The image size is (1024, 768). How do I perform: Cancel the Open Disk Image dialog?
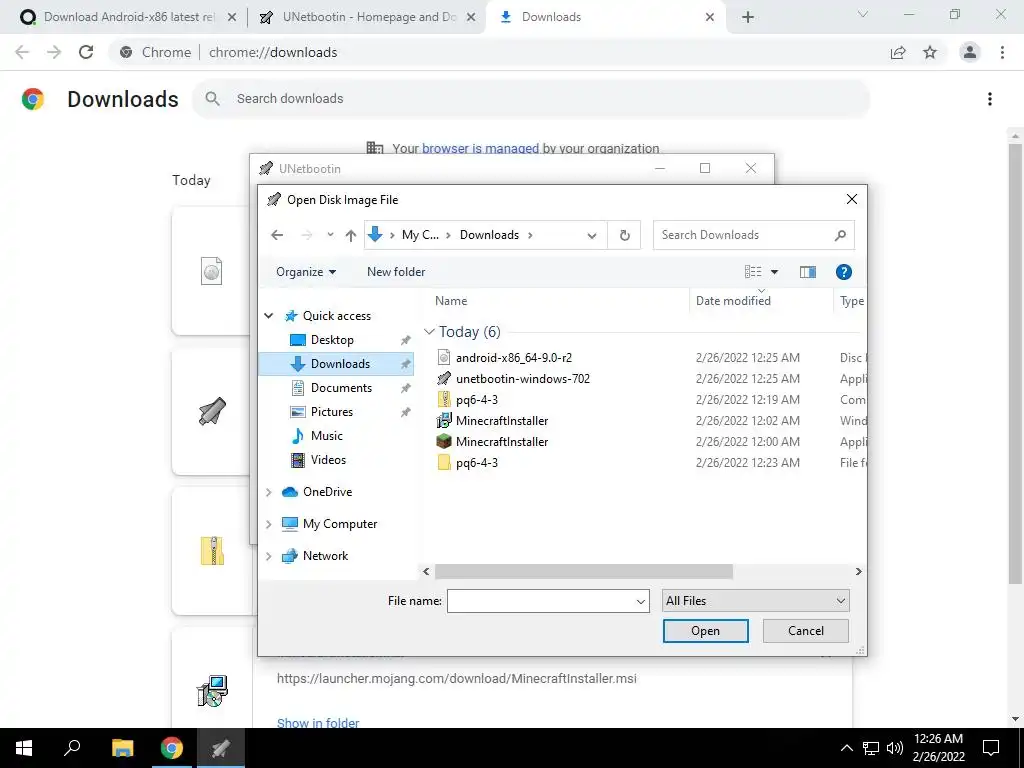tap(805, 631)
